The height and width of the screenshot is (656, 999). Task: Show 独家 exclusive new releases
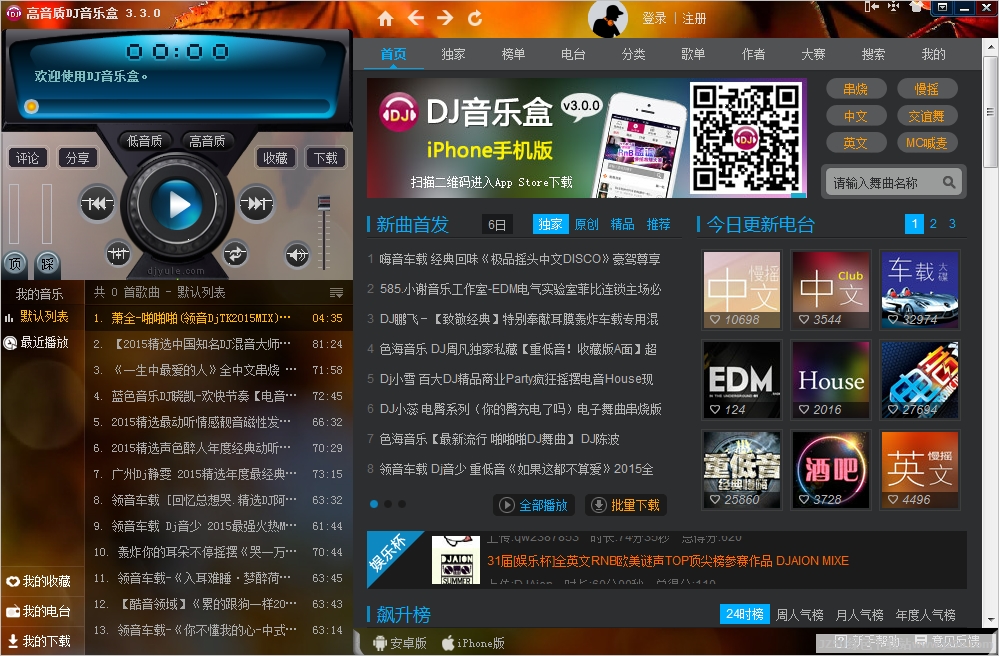click(x=550, y=224)
